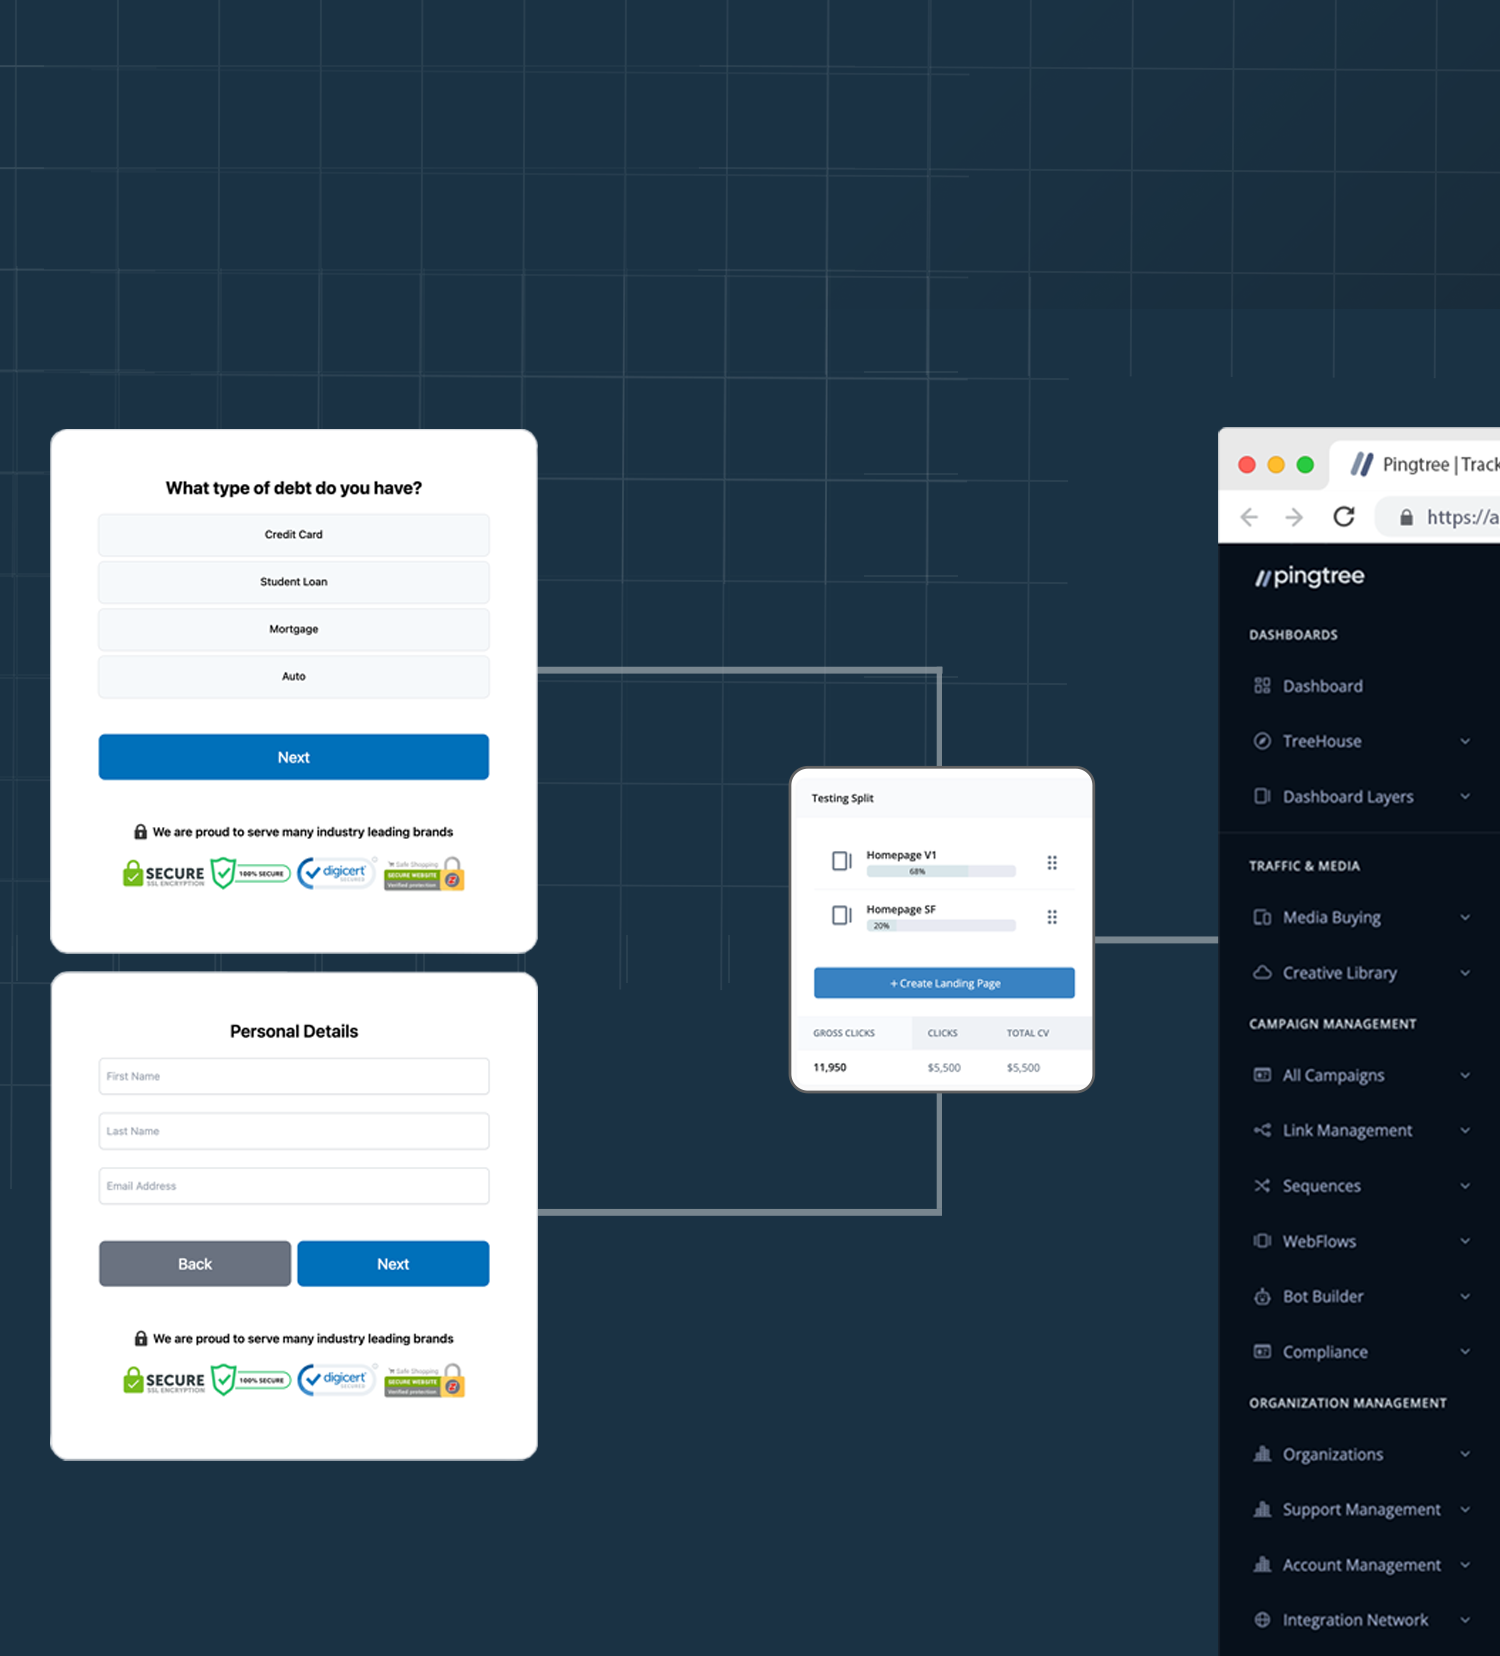Image resolution: width=1500 pixels, height=1656 pixels.
Task: Click the TreeHouse compass icon
Action: [1262, 741]
